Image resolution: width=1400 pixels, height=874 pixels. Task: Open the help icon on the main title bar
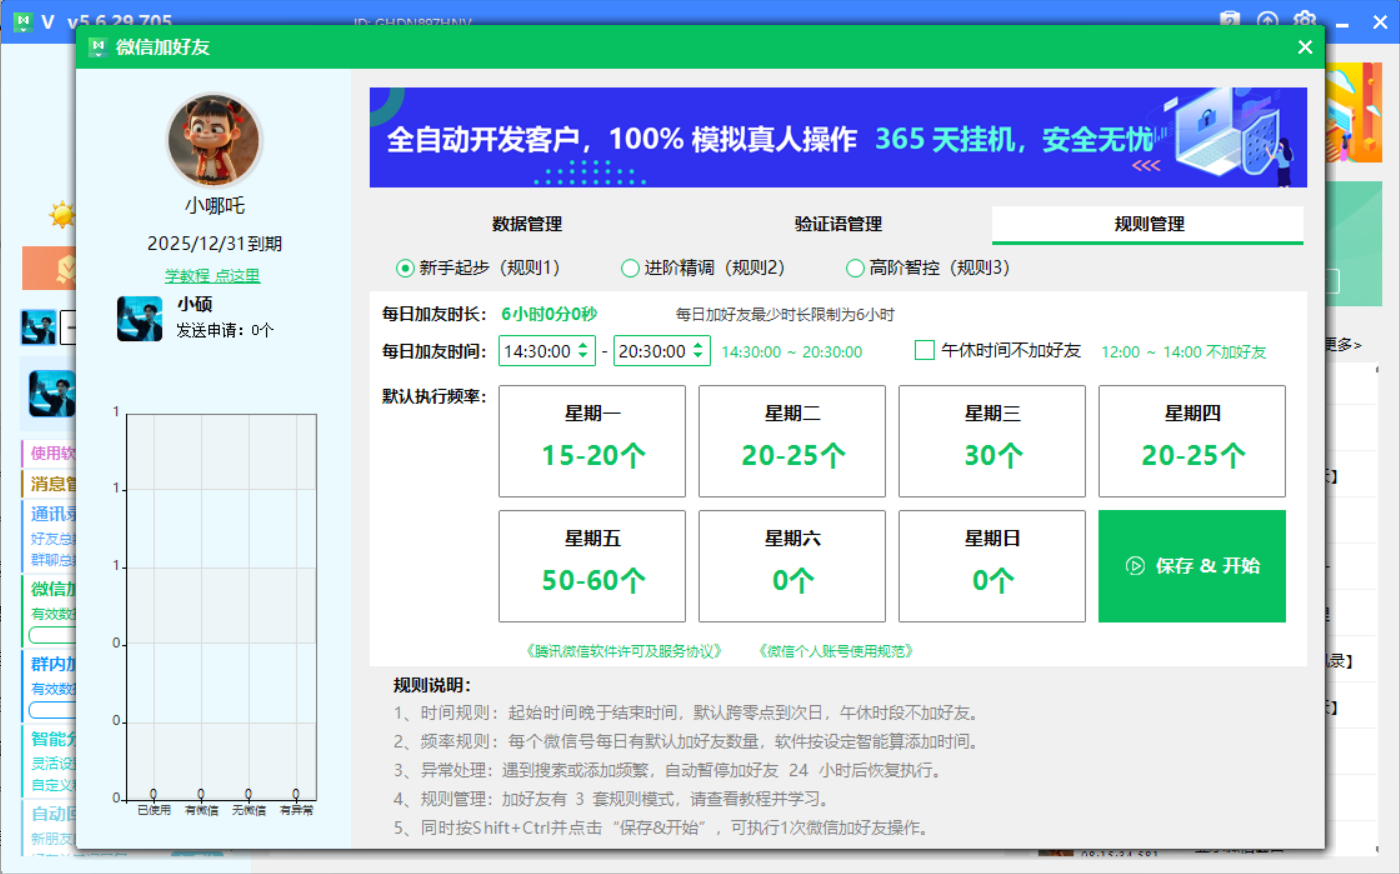1230,20
